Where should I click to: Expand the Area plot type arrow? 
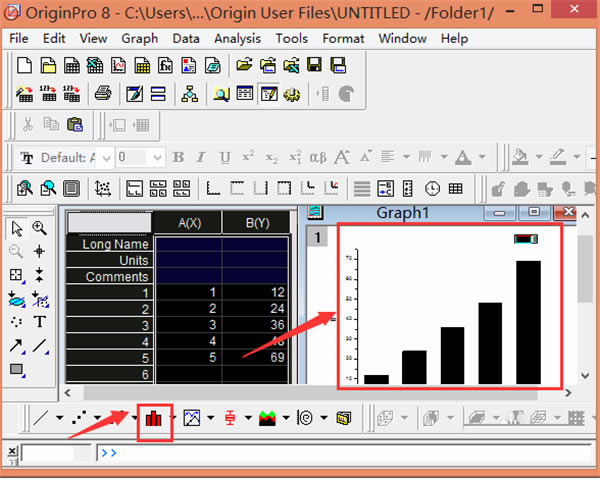click(286, 418)
